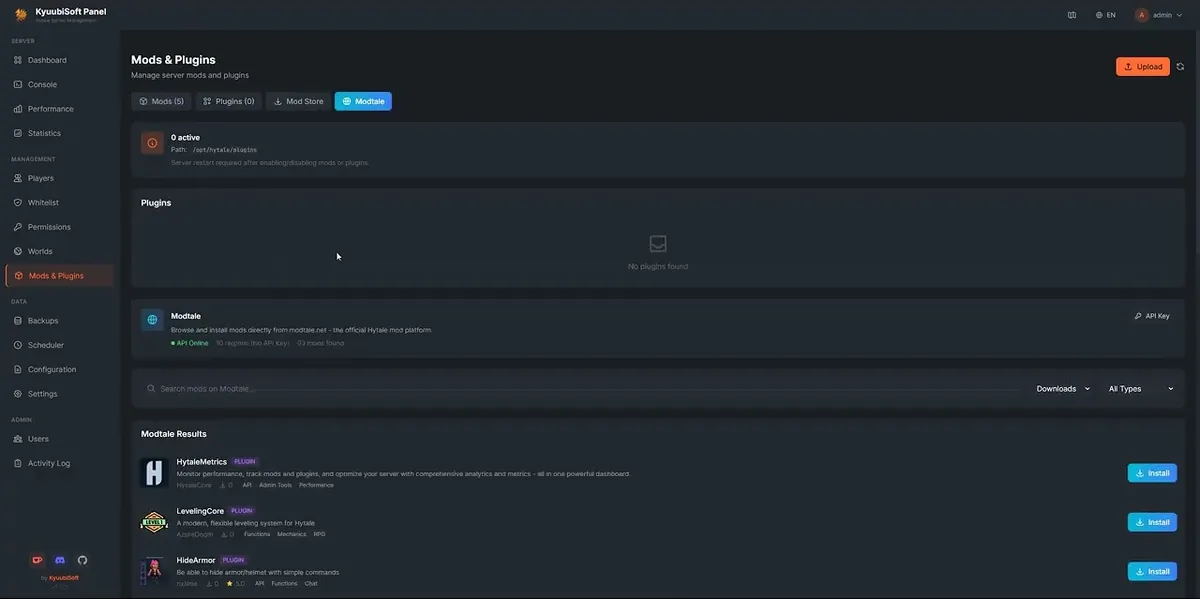Screen dimensions: 1200x599
Task: Click the Modtale Results heading
Action: (x=174, y=434)
